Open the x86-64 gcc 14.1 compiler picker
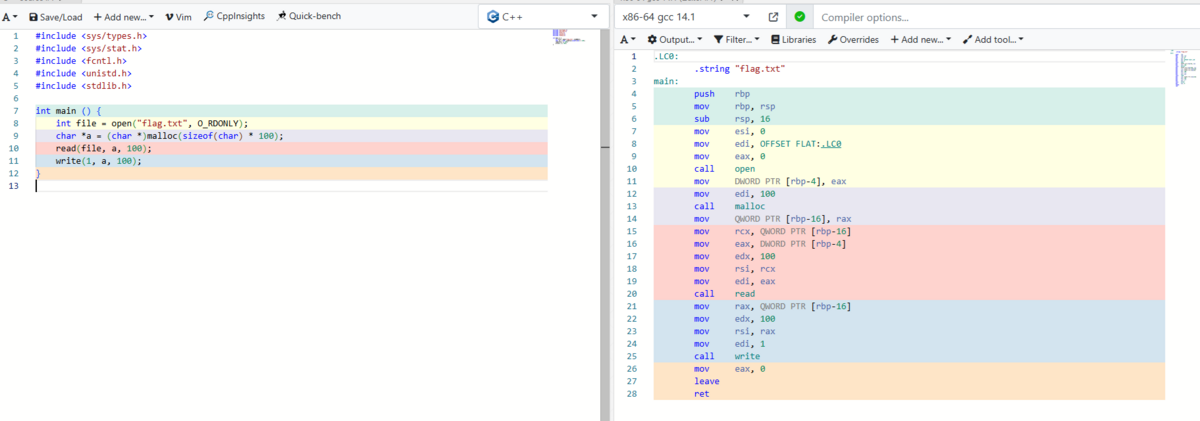 [x=686, y=17]
